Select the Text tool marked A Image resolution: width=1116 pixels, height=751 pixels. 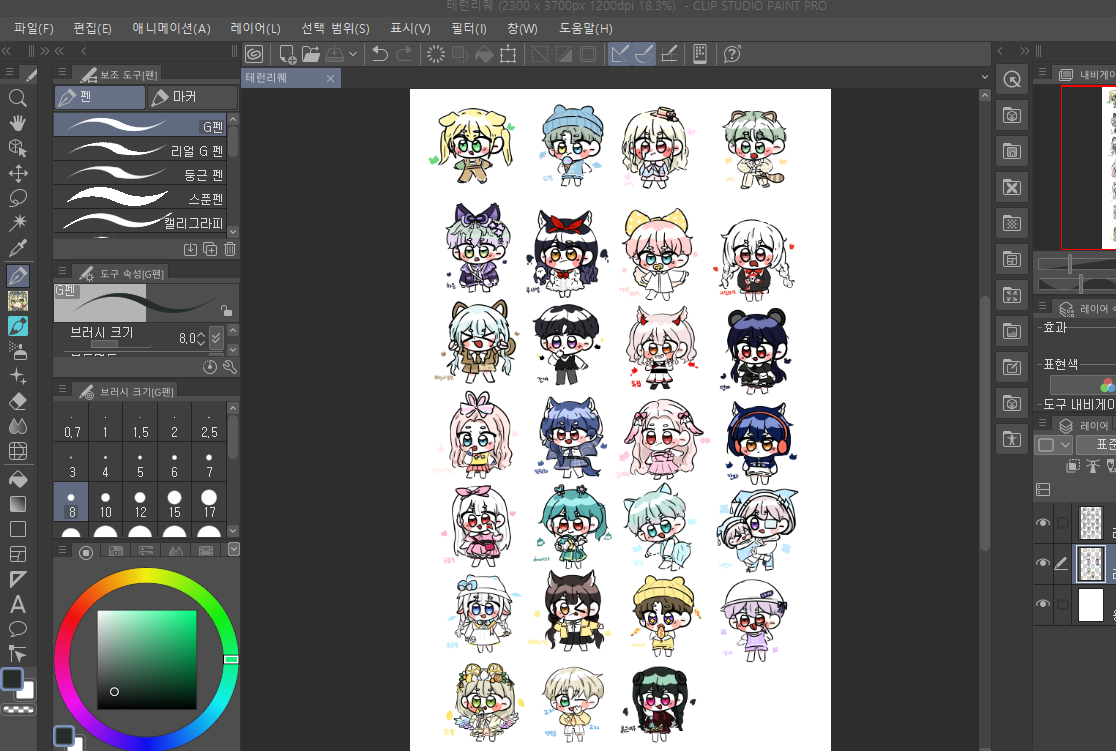click(x=18, y=604)
